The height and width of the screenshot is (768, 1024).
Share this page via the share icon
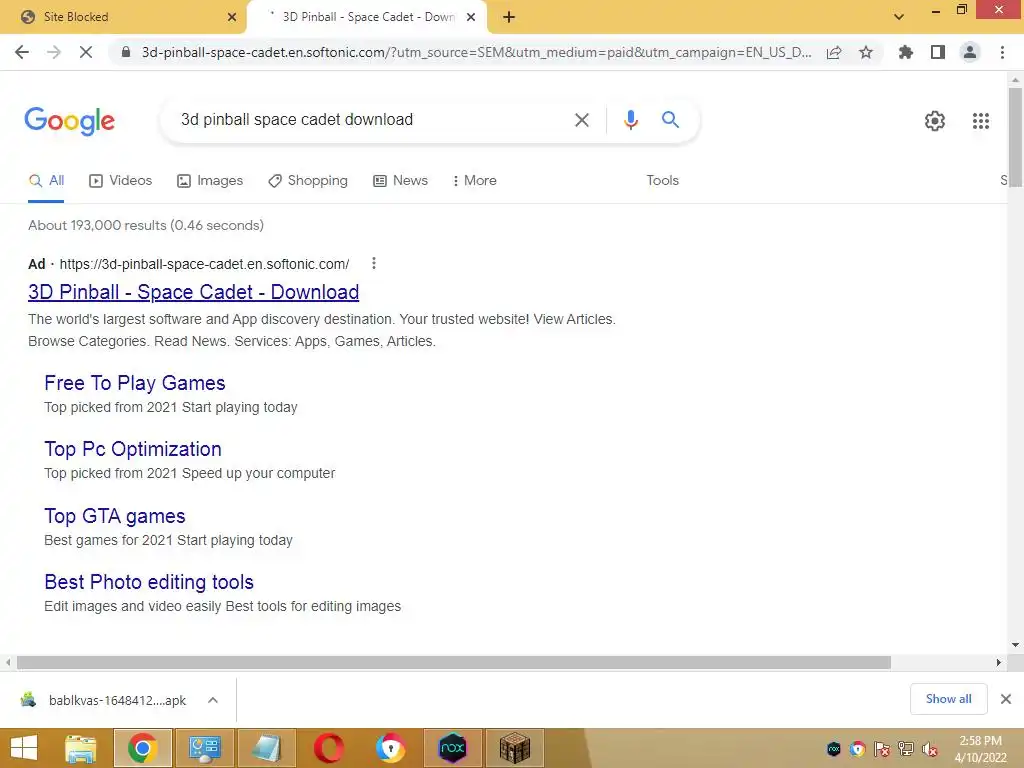tap(834, 52)
